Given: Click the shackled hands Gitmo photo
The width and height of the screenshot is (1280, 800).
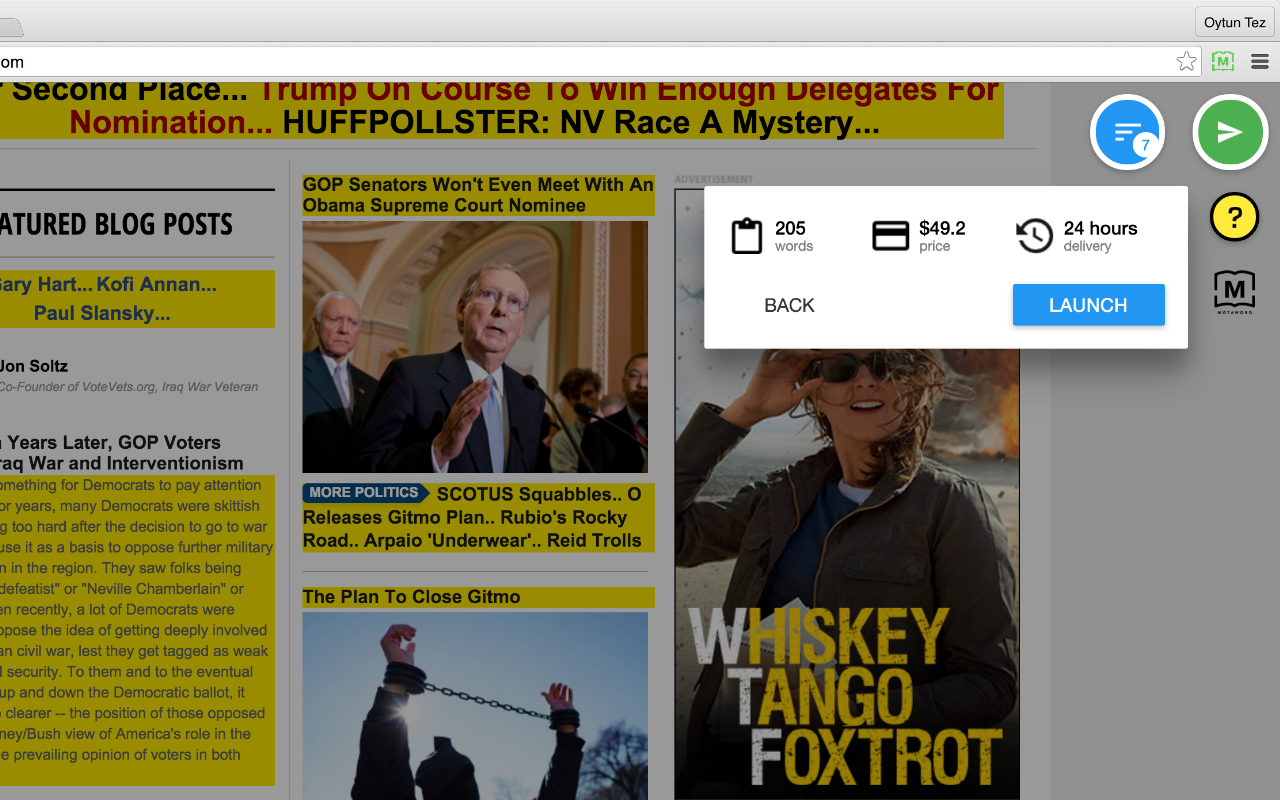Looking at the screenshot, I should [475, 706].
